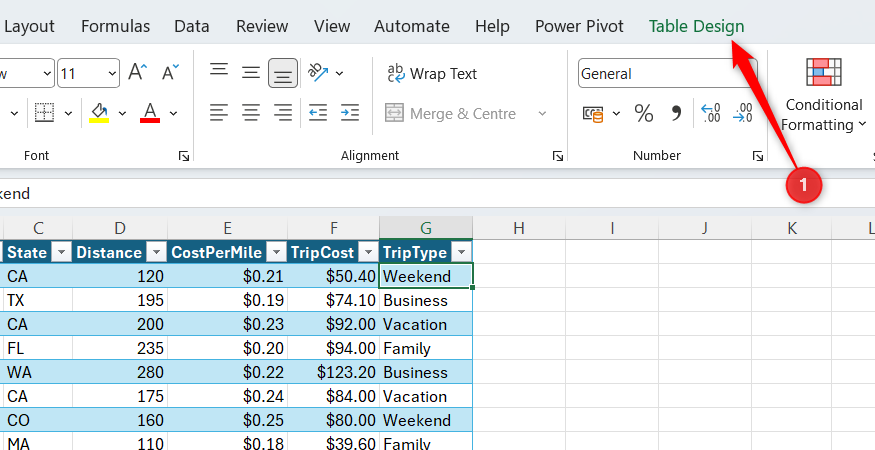The height and width of the screenshot is (450, 875).
Task: Select the cell with distance 195
Action: click(120, 300)
